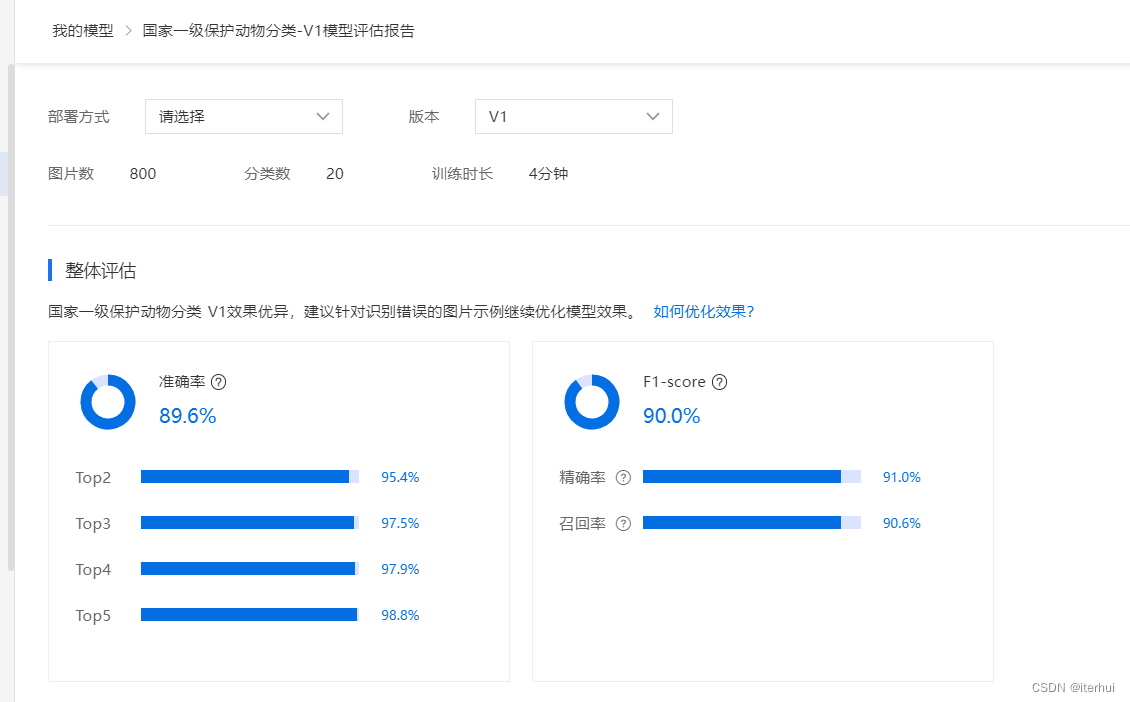Click the breadcrumb arrow after 我的模型
This screenshot has height=702, width=1130.
point(128,31)
